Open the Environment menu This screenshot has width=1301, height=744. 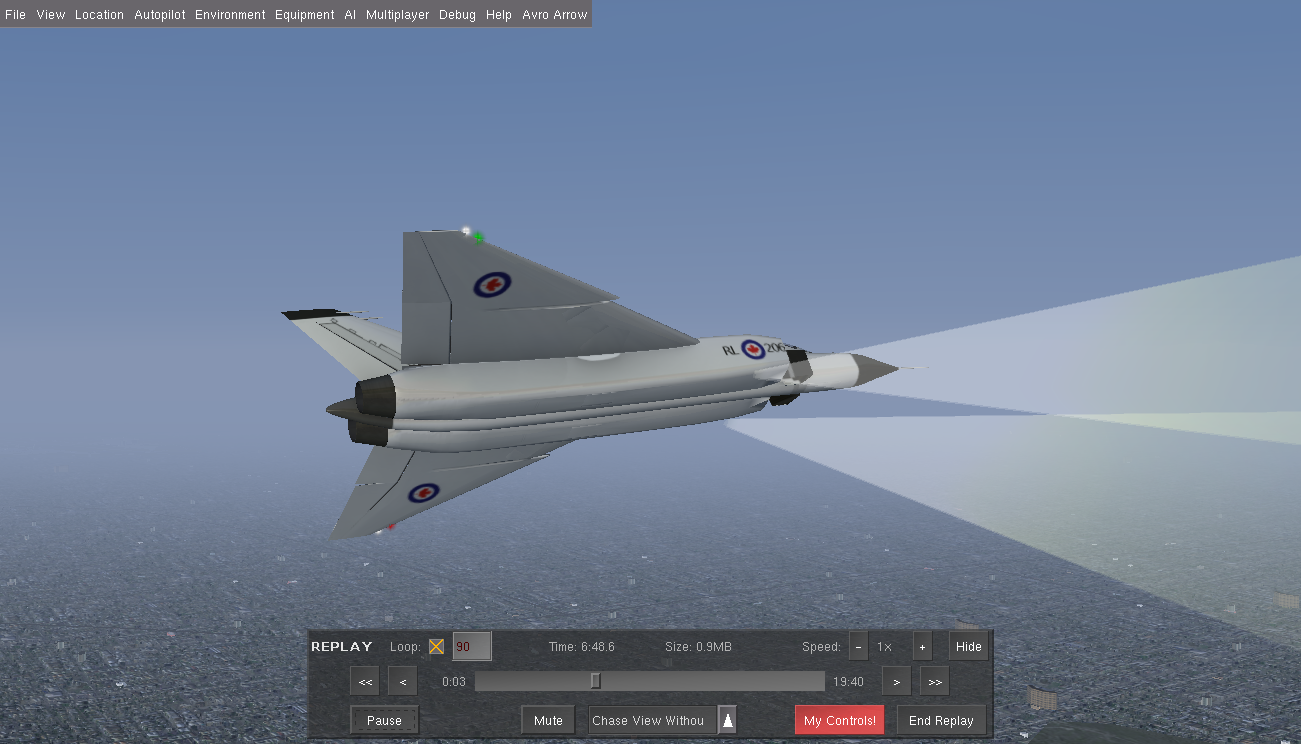click(x=230, y=15)
